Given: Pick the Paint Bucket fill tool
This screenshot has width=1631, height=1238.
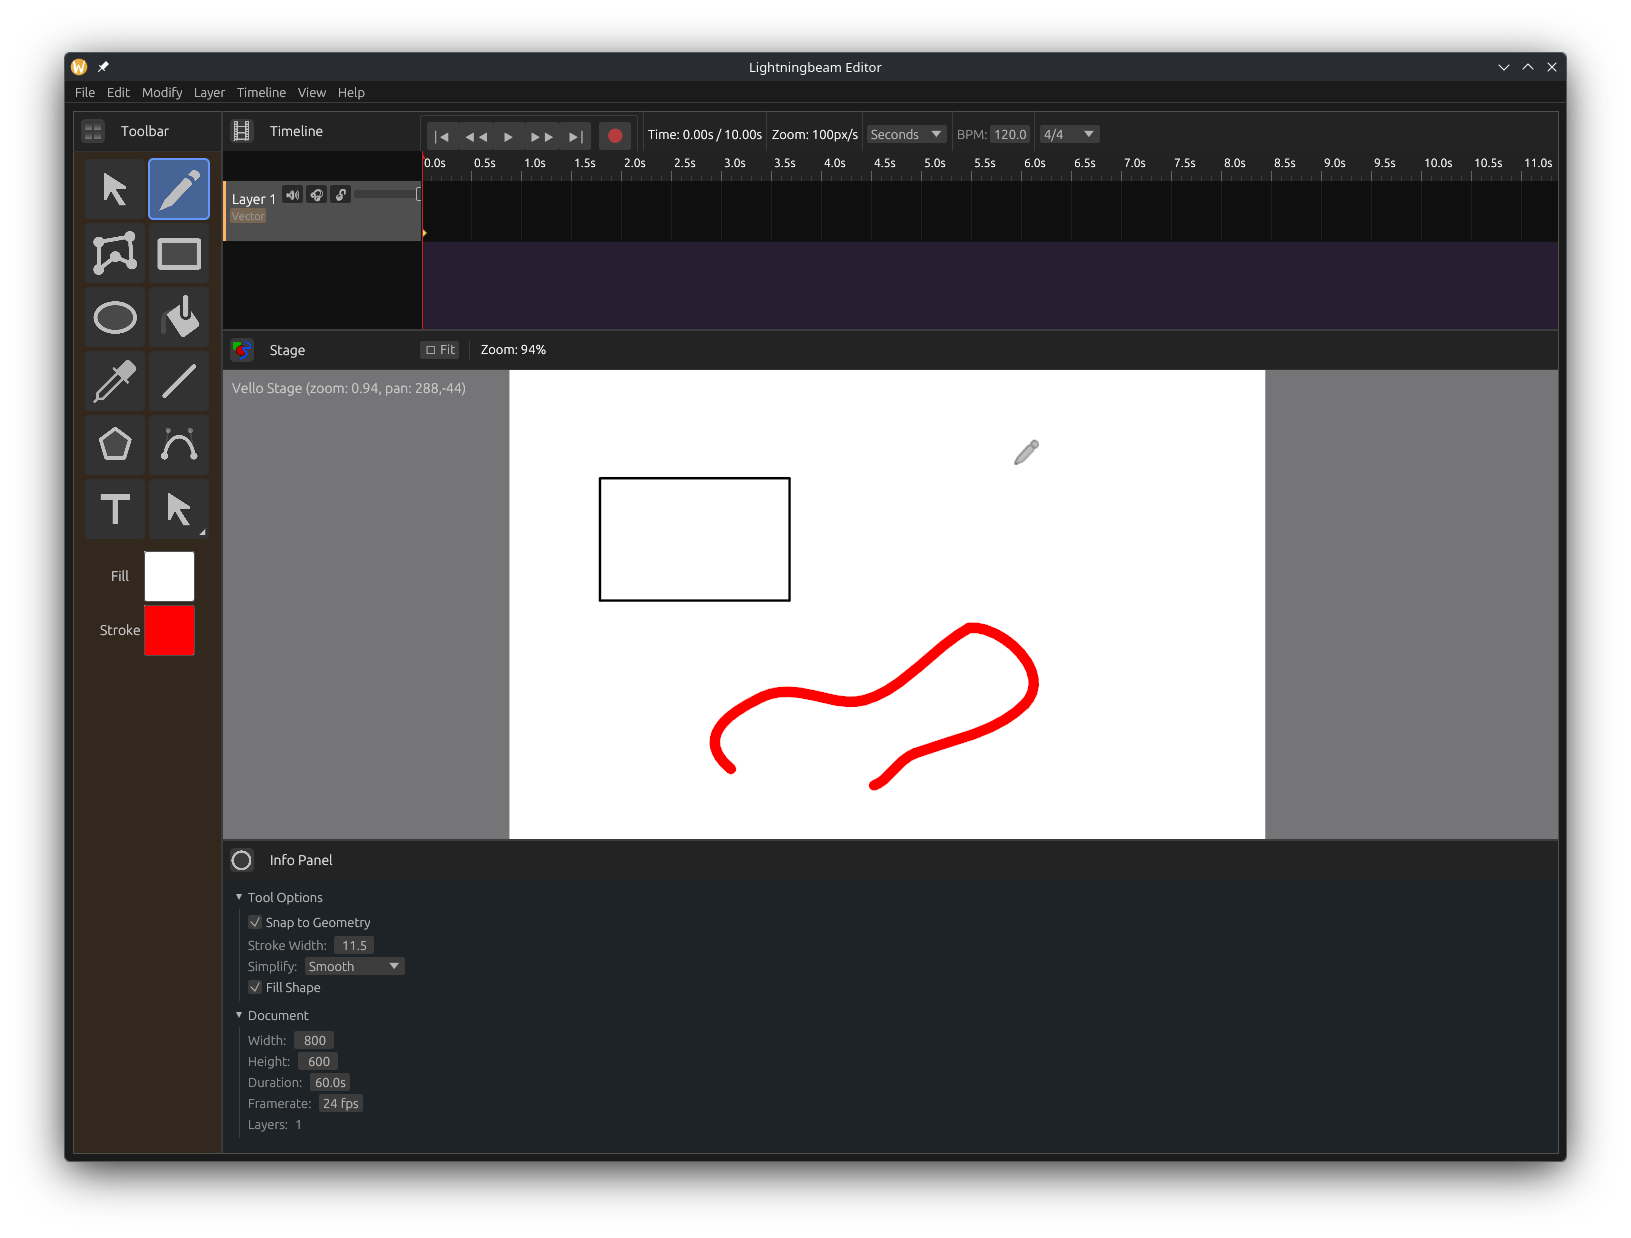Looking at the screenshot, I should pos(179,317).
